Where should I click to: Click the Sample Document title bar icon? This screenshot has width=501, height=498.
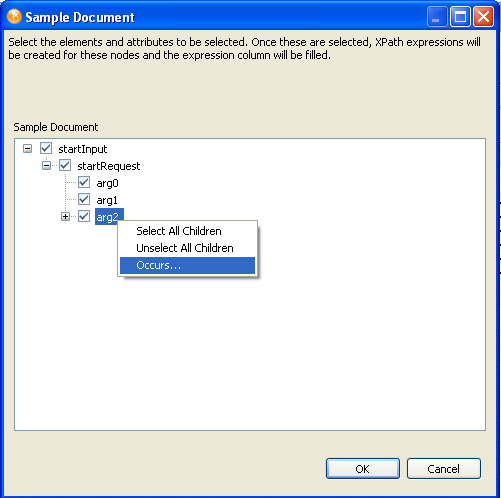coord(14,17)
